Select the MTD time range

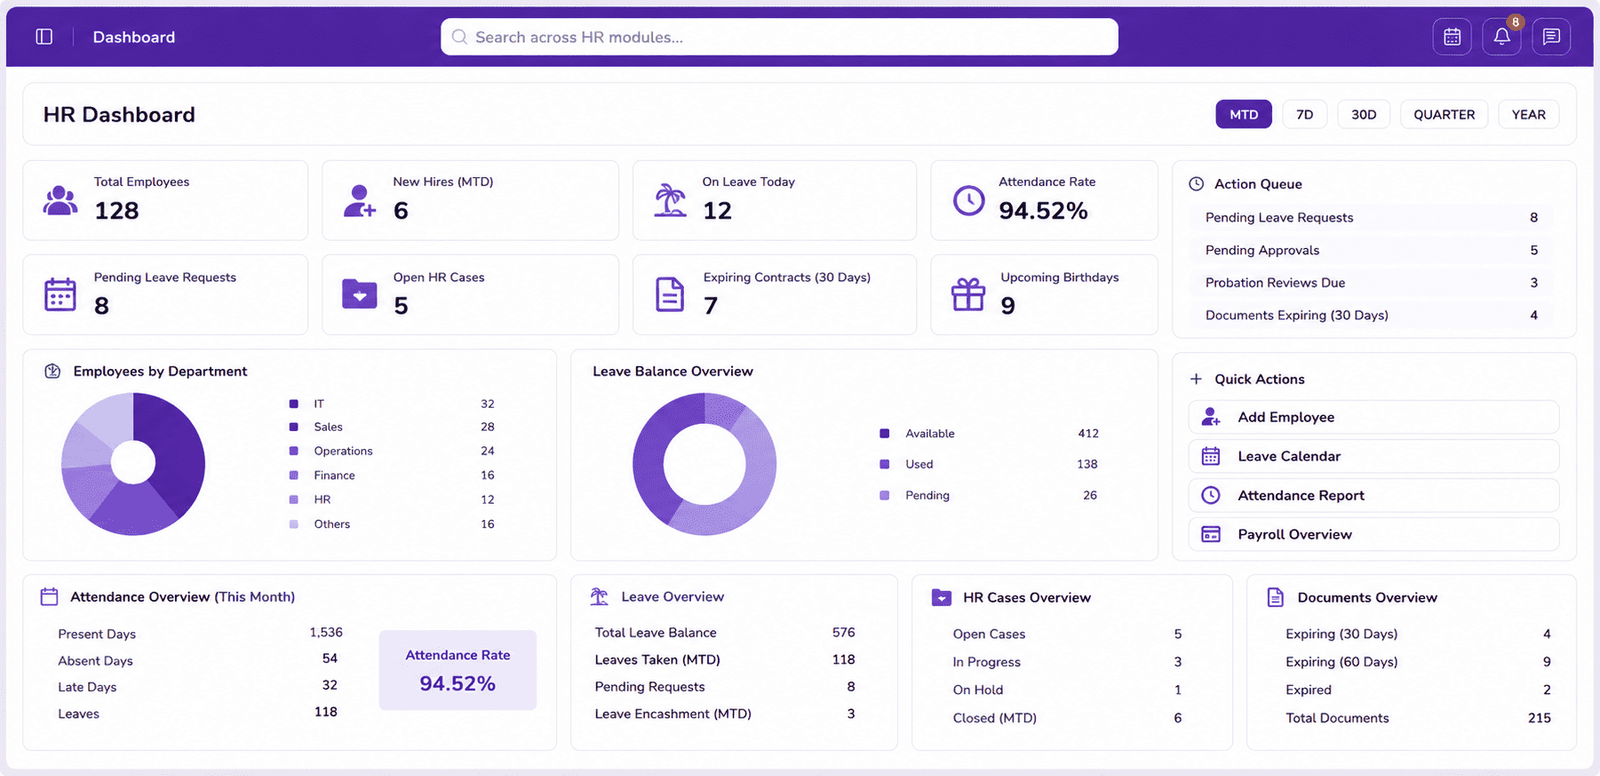pos(1244,115)
